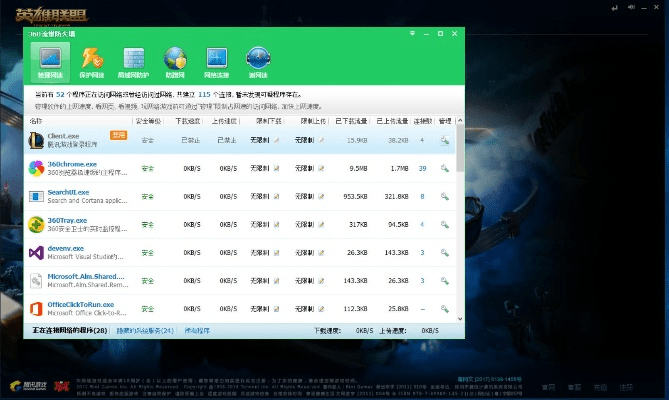The height and width of the screenshot is (400, 669).
Task: Open the 停用程序 tab
Action: (196, 329)
